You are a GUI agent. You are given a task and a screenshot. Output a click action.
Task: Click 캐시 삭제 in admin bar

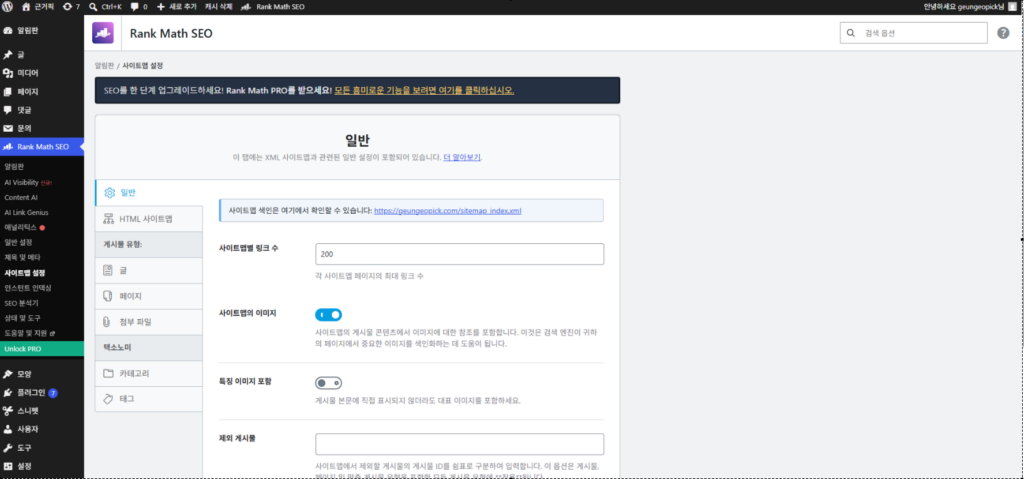pos(219,7)
